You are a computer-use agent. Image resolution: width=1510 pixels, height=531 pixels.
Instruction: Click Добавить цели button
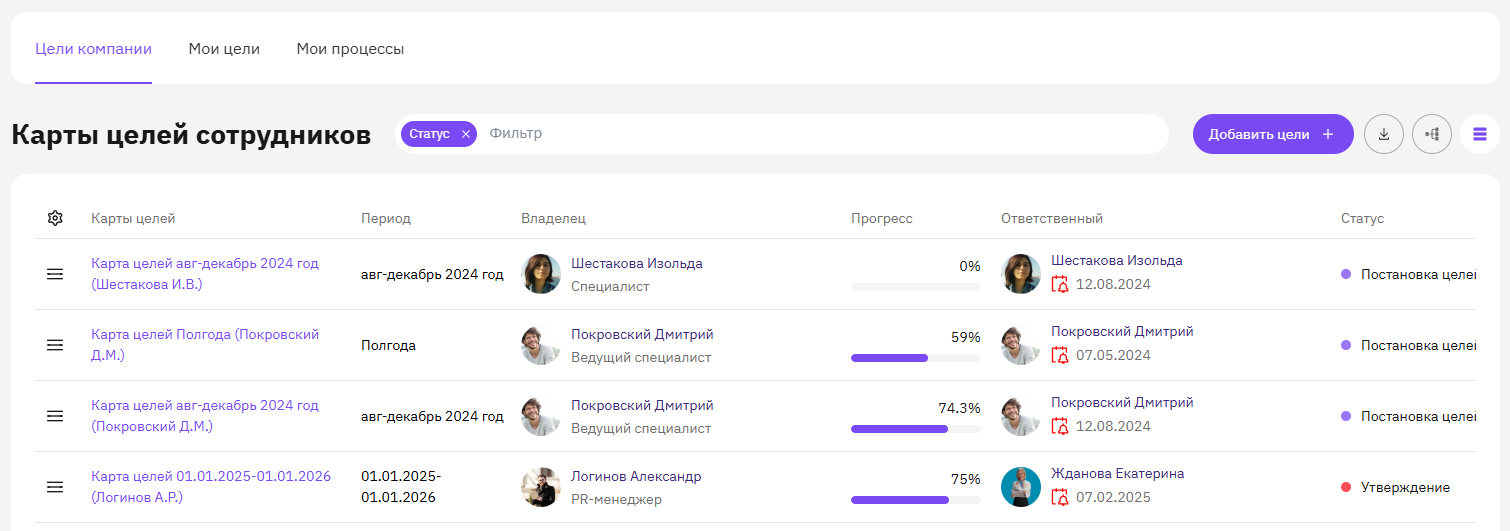(1273, 134)
